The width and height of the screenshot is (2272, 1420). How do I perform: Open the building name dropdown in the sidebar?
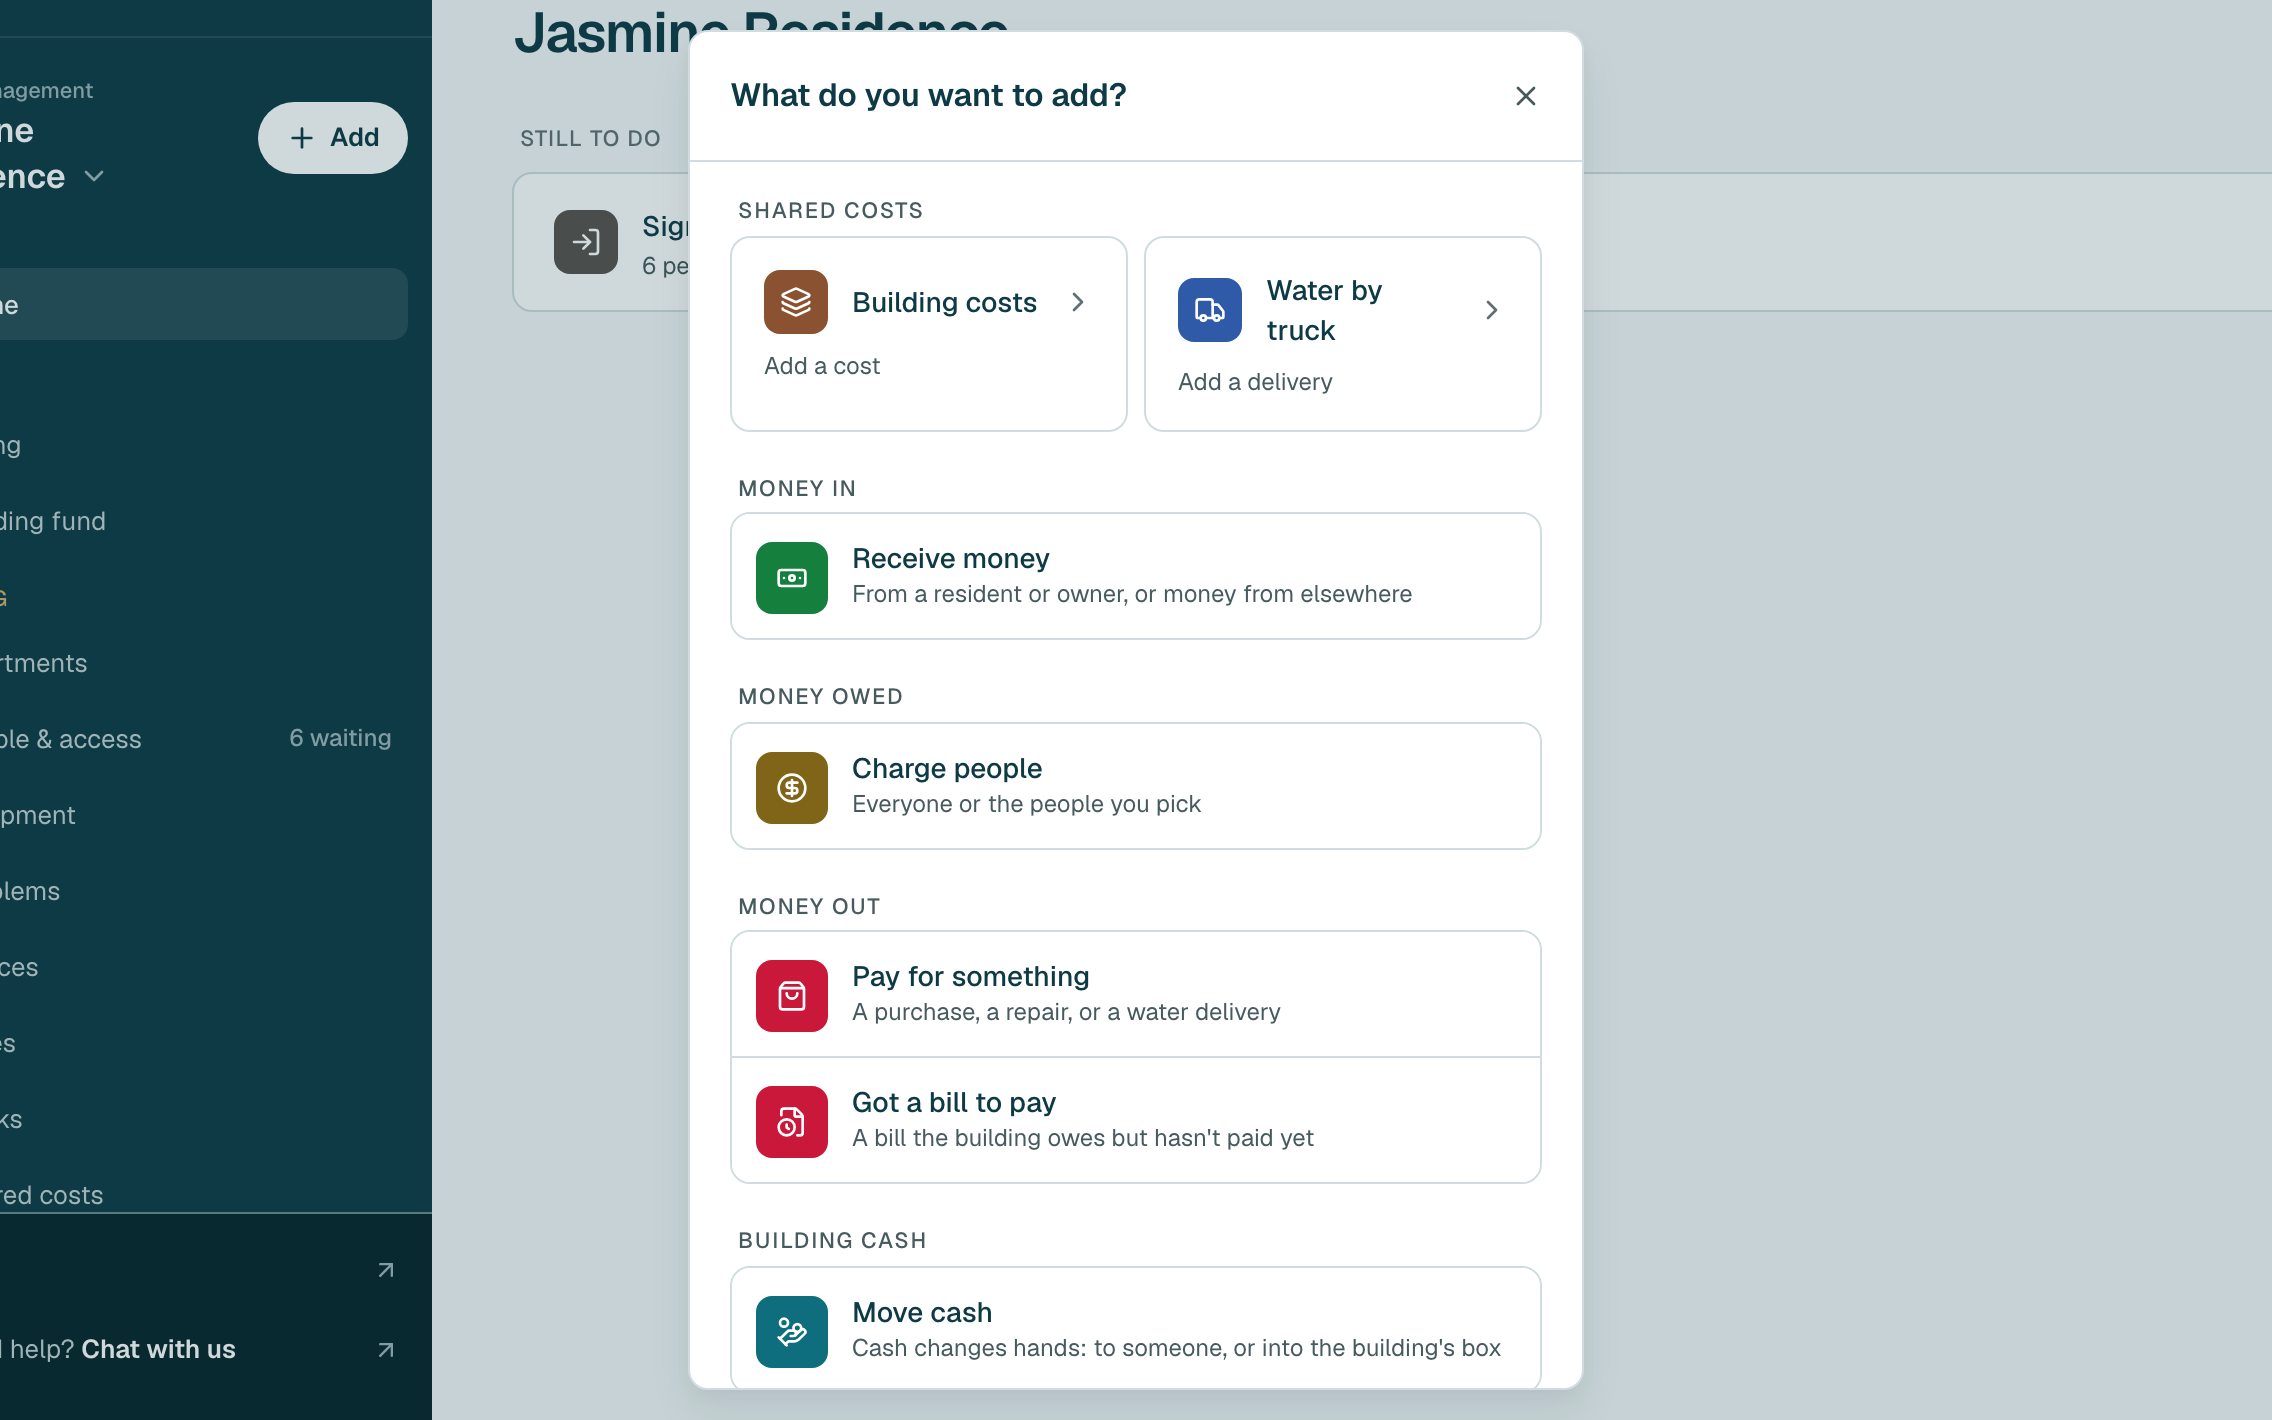[94, 176]
